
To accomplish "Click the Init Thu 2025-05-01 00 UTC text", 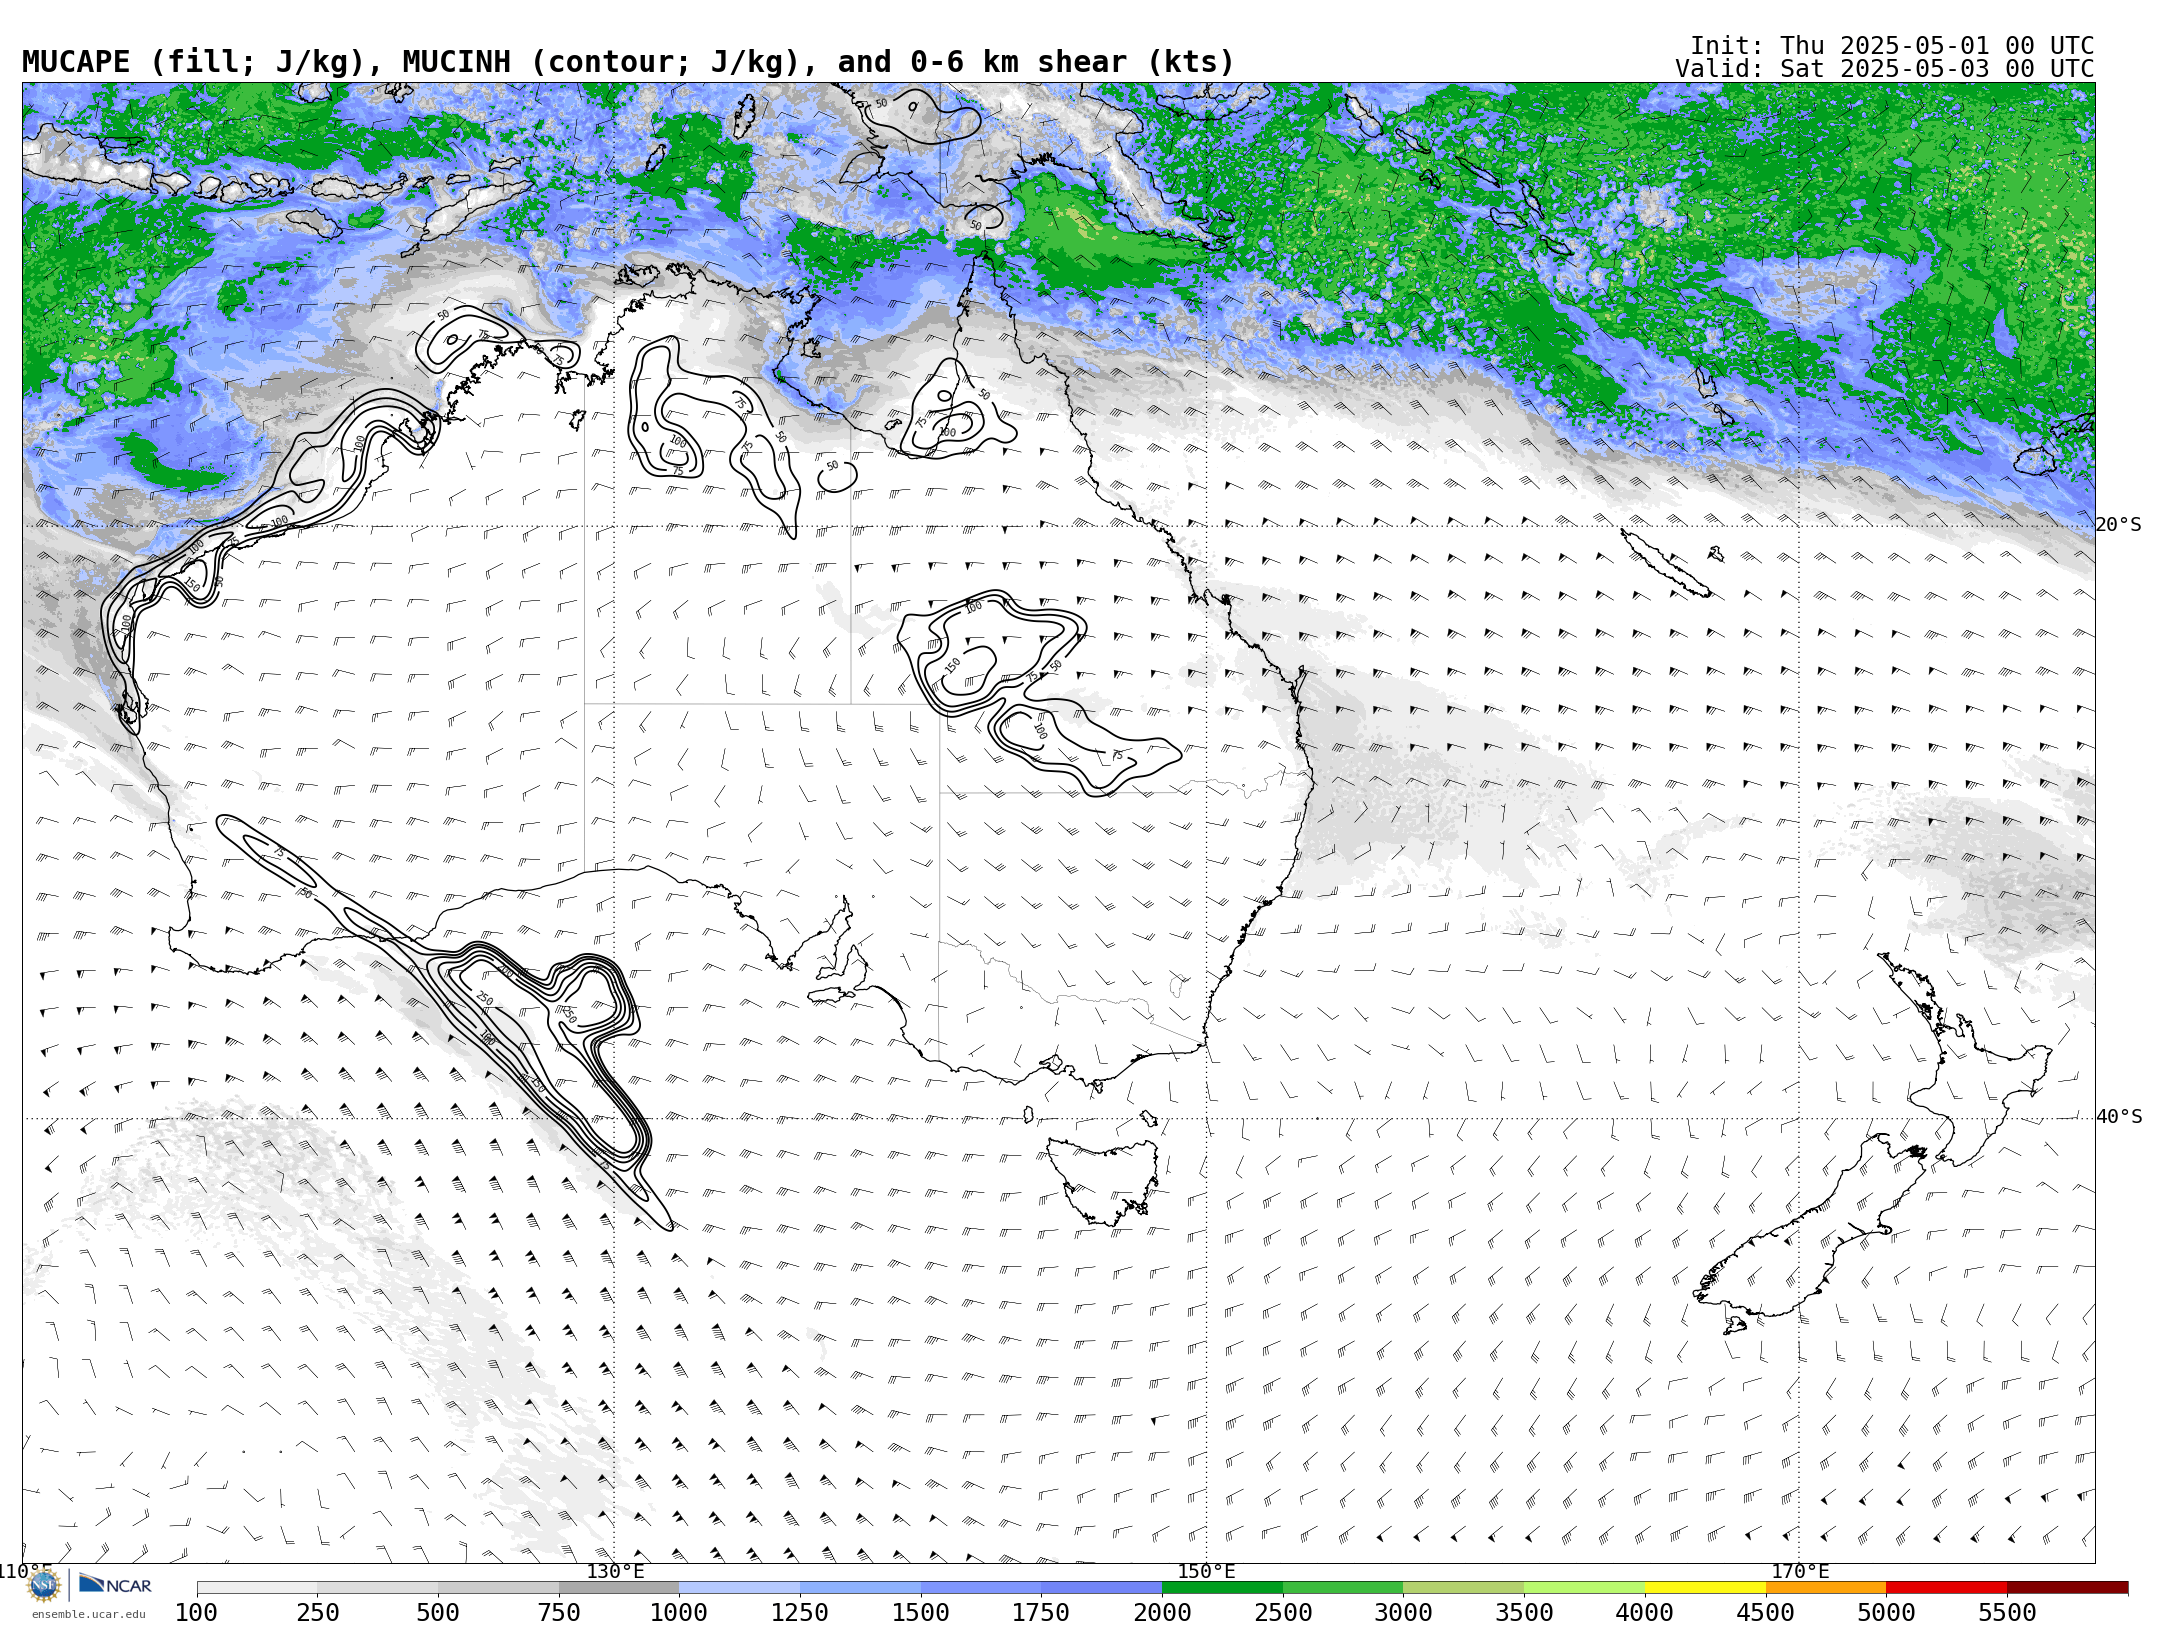I will coord(1892,46).
